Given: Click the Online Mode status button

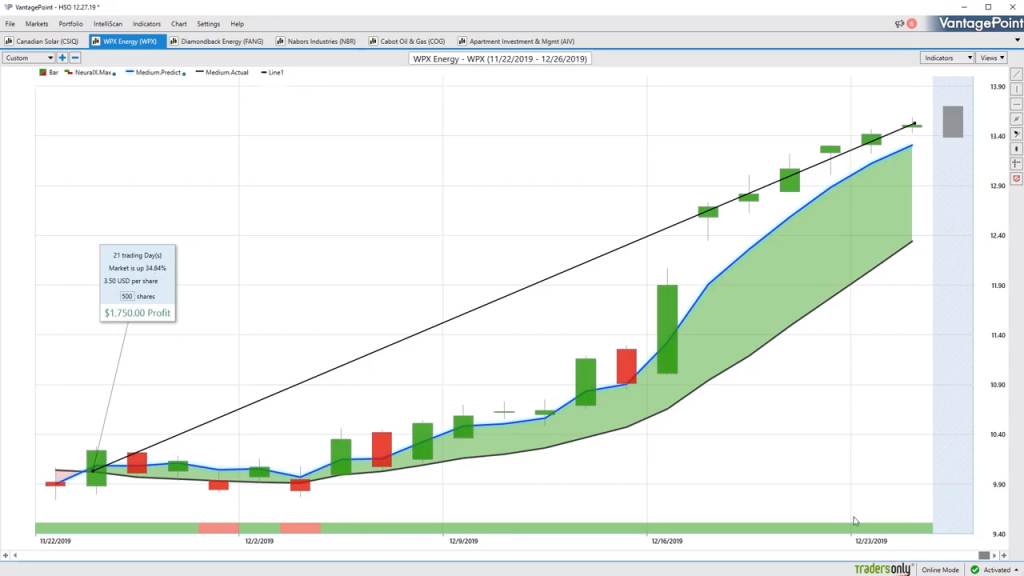Looking at the screenshot, I should pyautogui.click(x=940, y=570).
